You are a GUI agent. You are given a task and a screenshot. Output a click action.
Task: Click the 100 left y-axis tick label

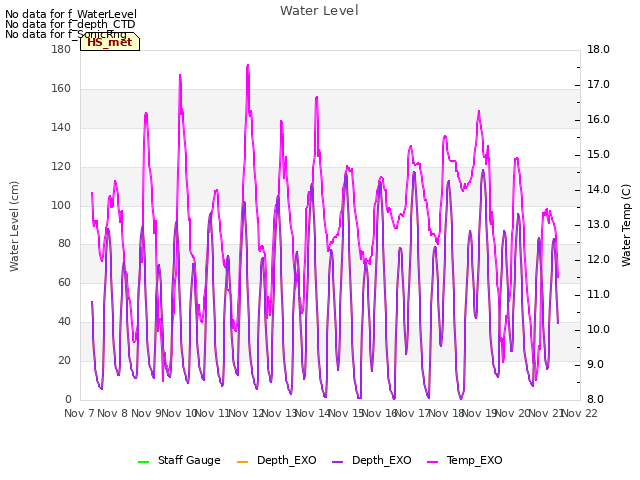point(61,205)
